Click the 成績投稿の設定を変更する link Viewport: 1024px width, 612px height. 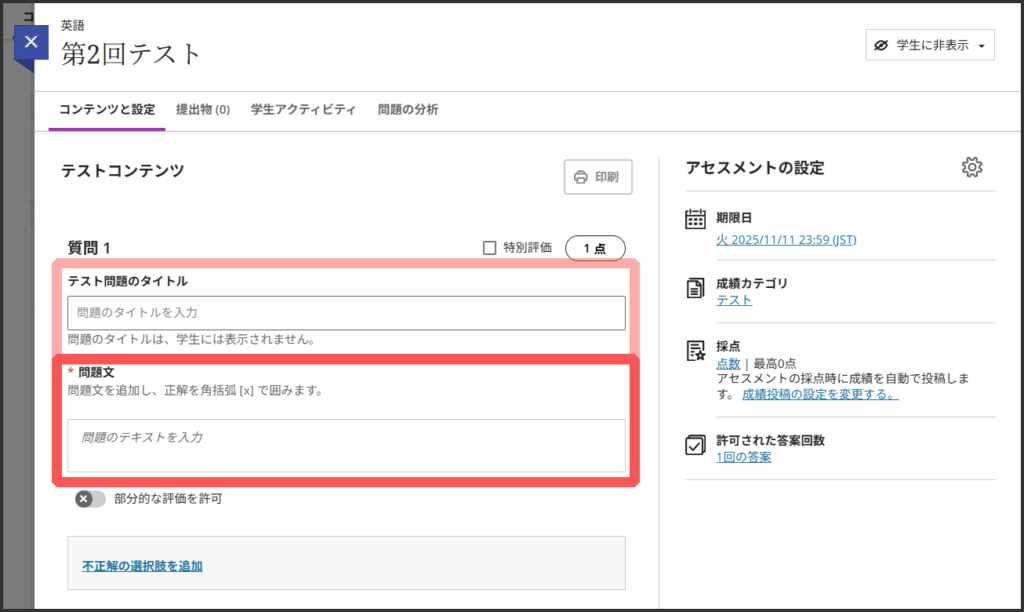819,395
